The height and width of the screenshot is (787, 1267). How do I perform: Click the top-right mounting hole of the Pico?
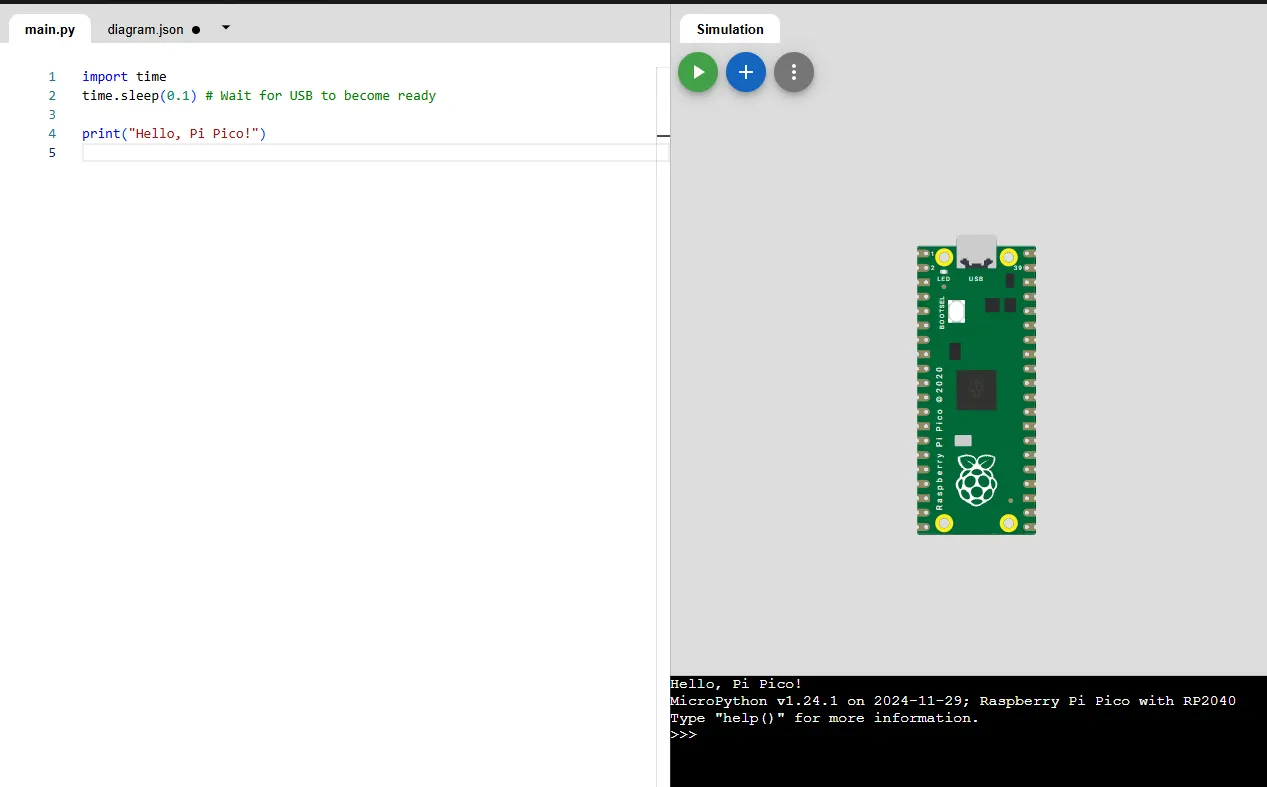pos(1009,257)
